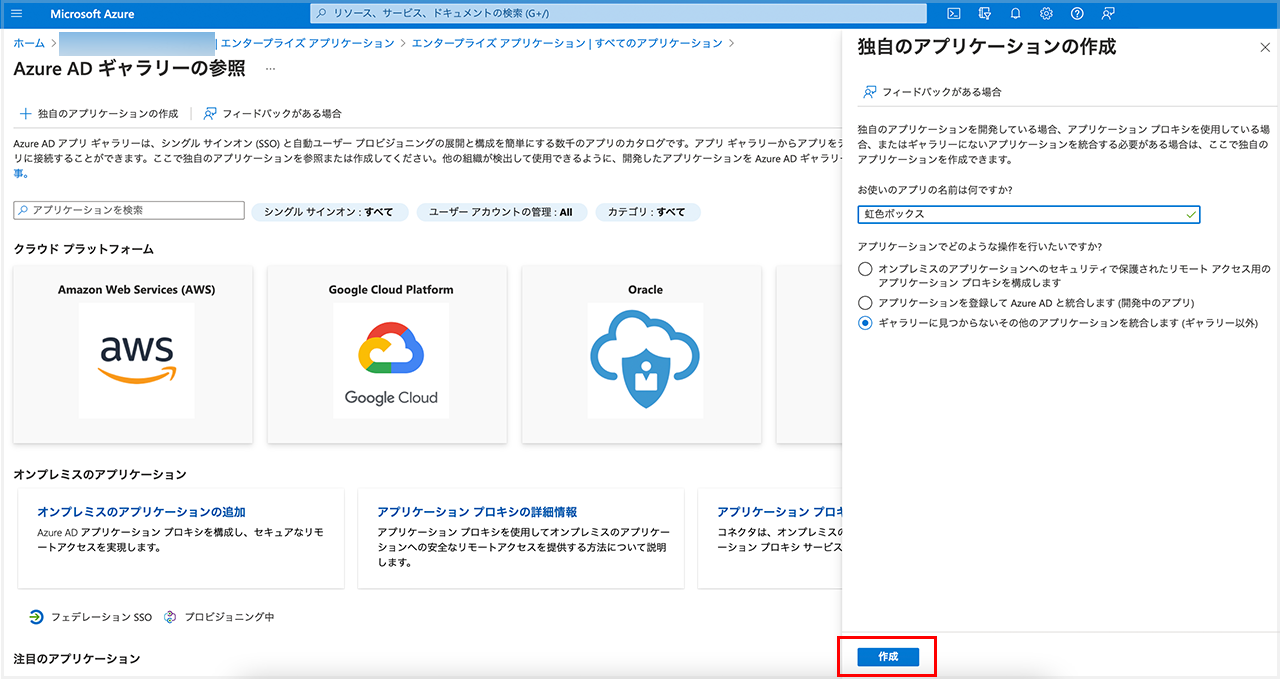The width and height of the screenshot is (1280, 679).
Task: Open the directories and subscriptions filter icon
Action: coord(985,14)
